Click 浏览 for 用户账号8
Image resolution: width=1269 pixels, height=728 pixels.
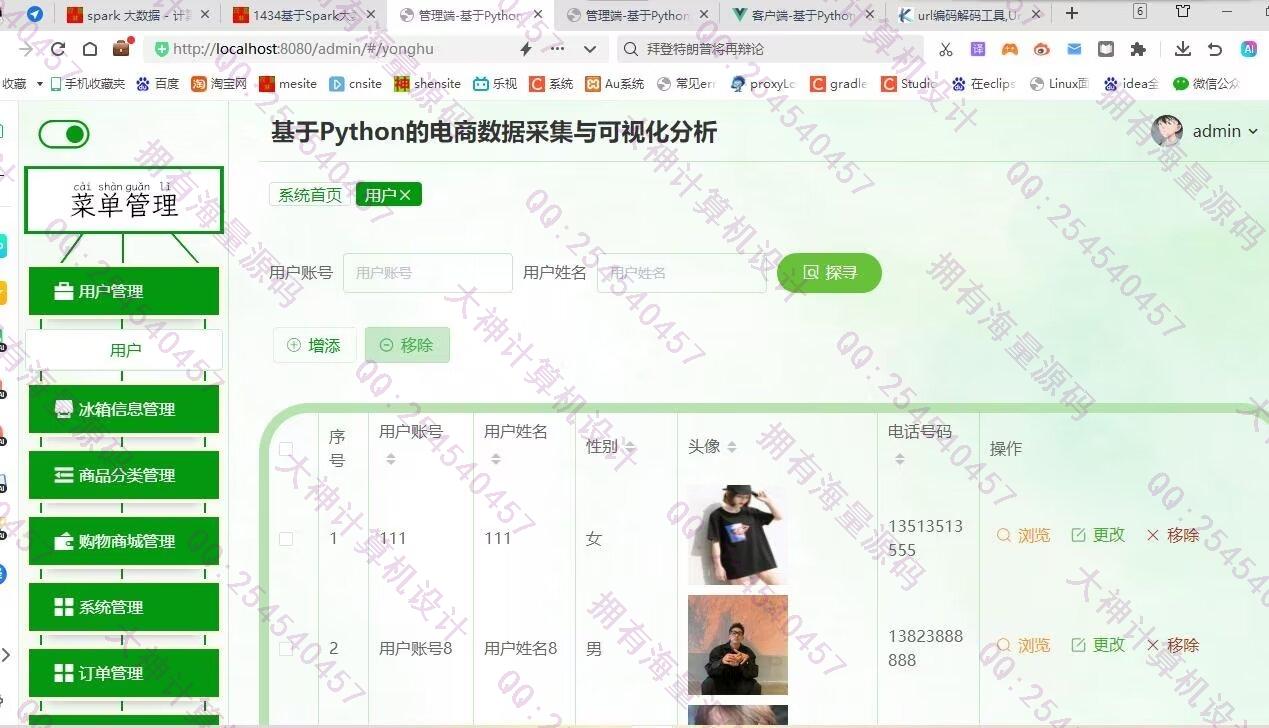pyautogui.click(x=1024, y=645)
